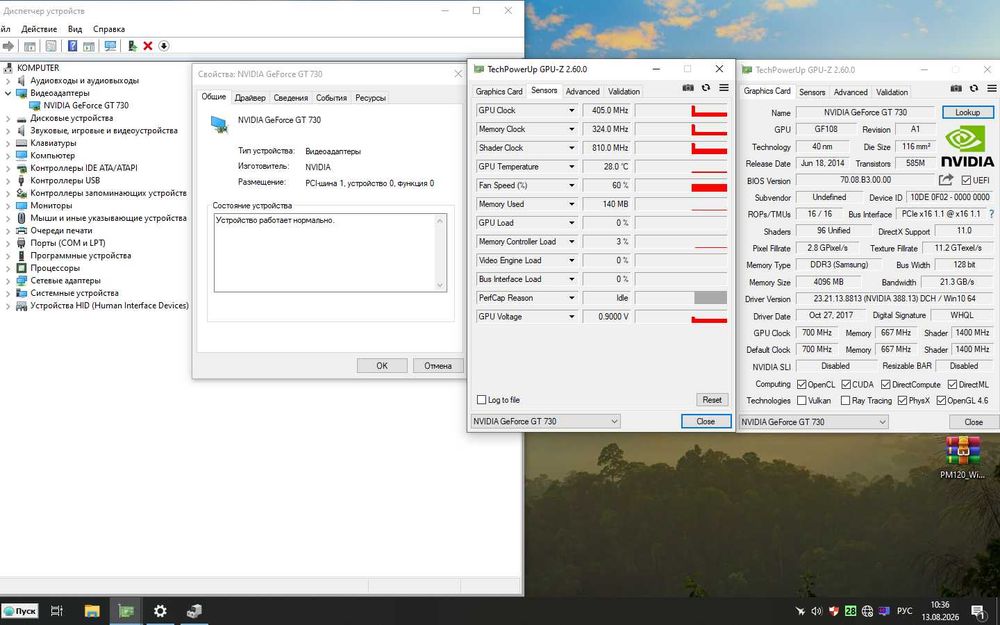Expand the Дисковые устройства tree node

click(8, 118)
